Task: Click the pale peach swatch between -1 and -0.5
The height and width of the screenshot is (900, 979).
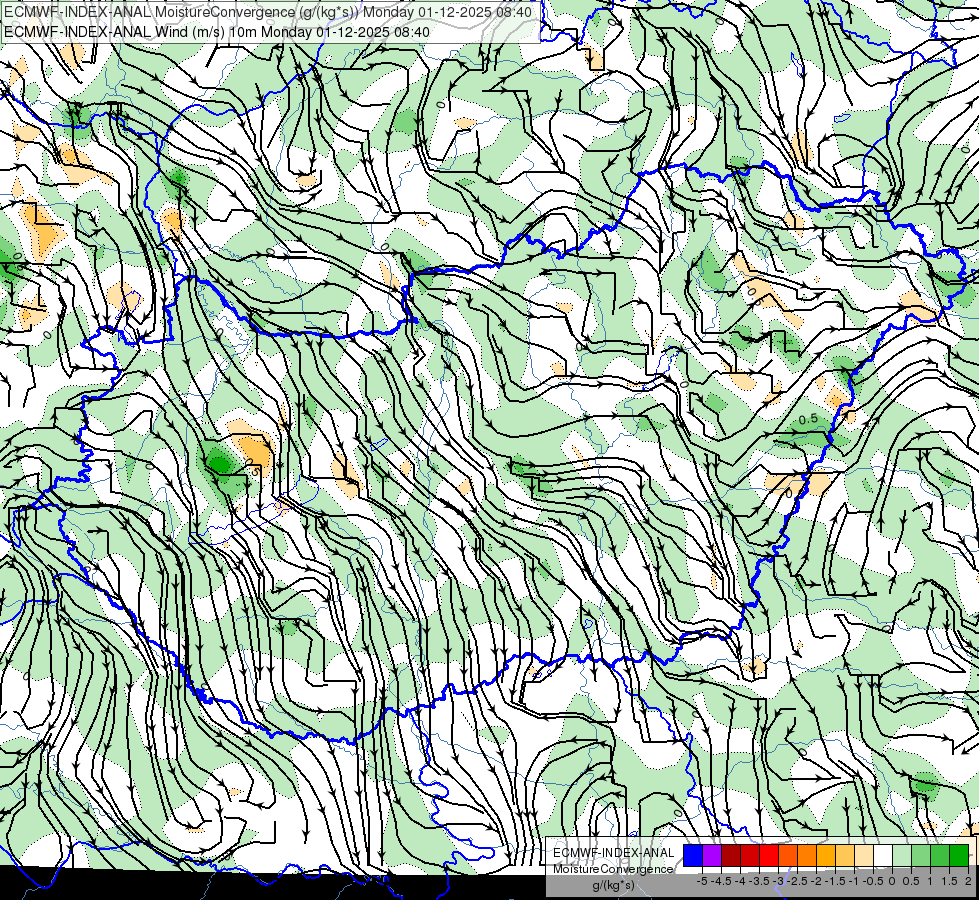Action: 864,855
